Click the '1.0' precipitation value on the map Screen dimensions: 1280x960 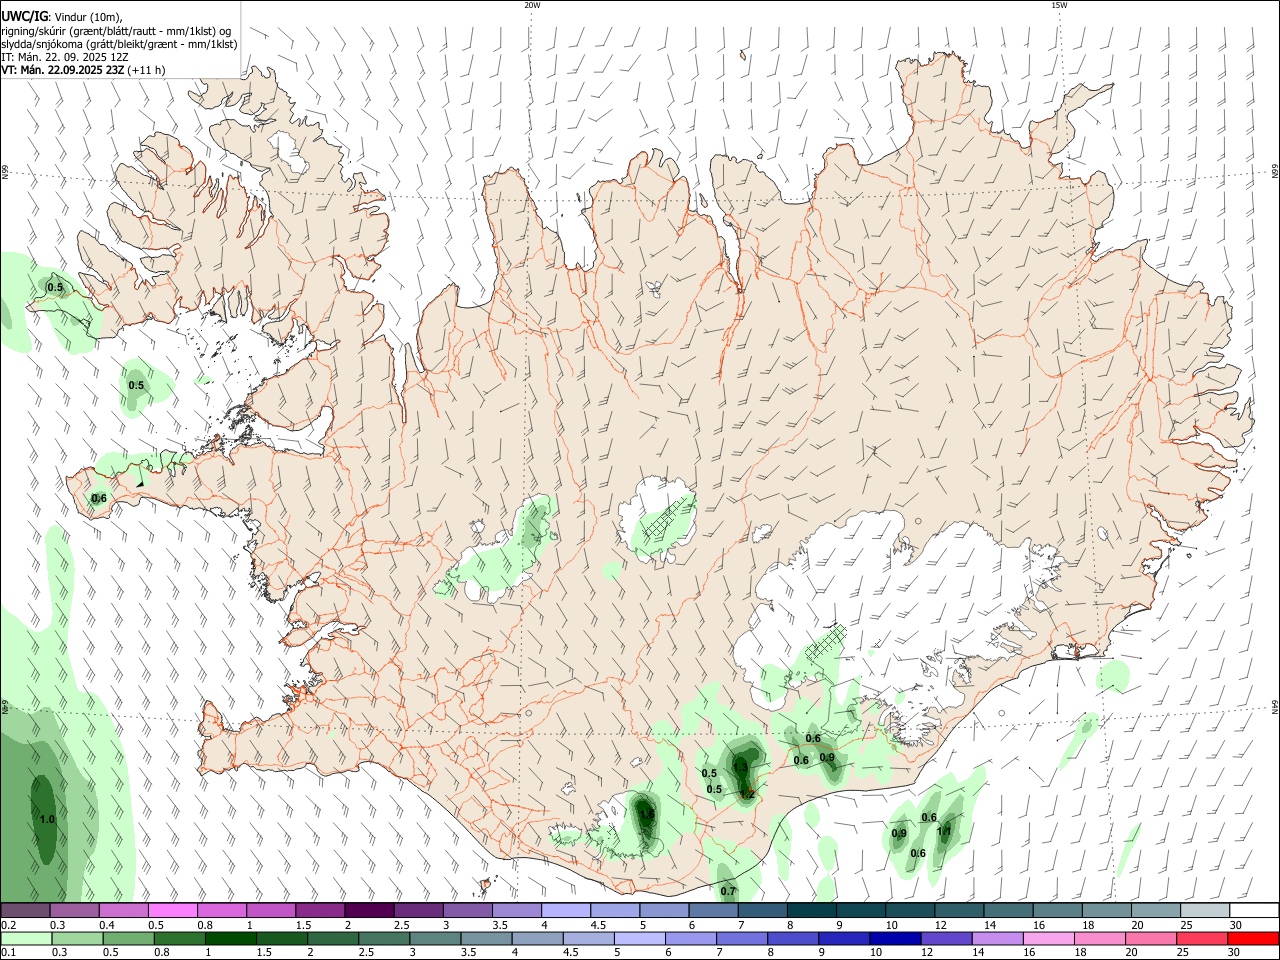(x=46, y=820)
